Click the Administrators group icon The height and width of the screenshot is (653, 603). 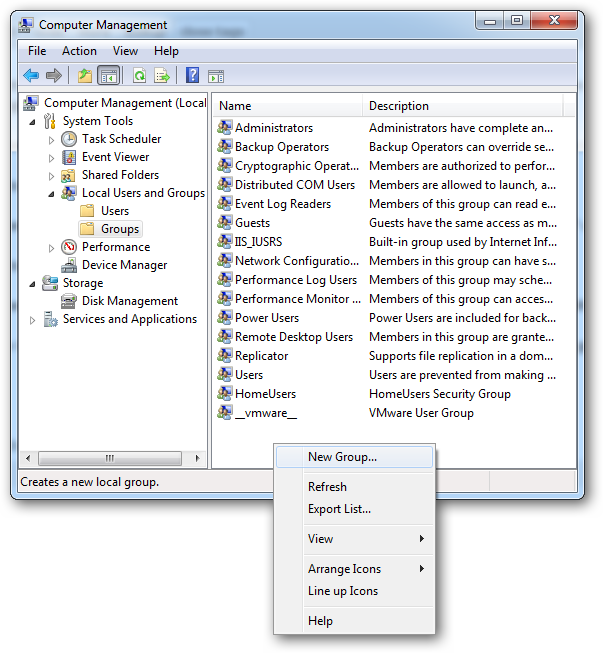pos(224,127)
